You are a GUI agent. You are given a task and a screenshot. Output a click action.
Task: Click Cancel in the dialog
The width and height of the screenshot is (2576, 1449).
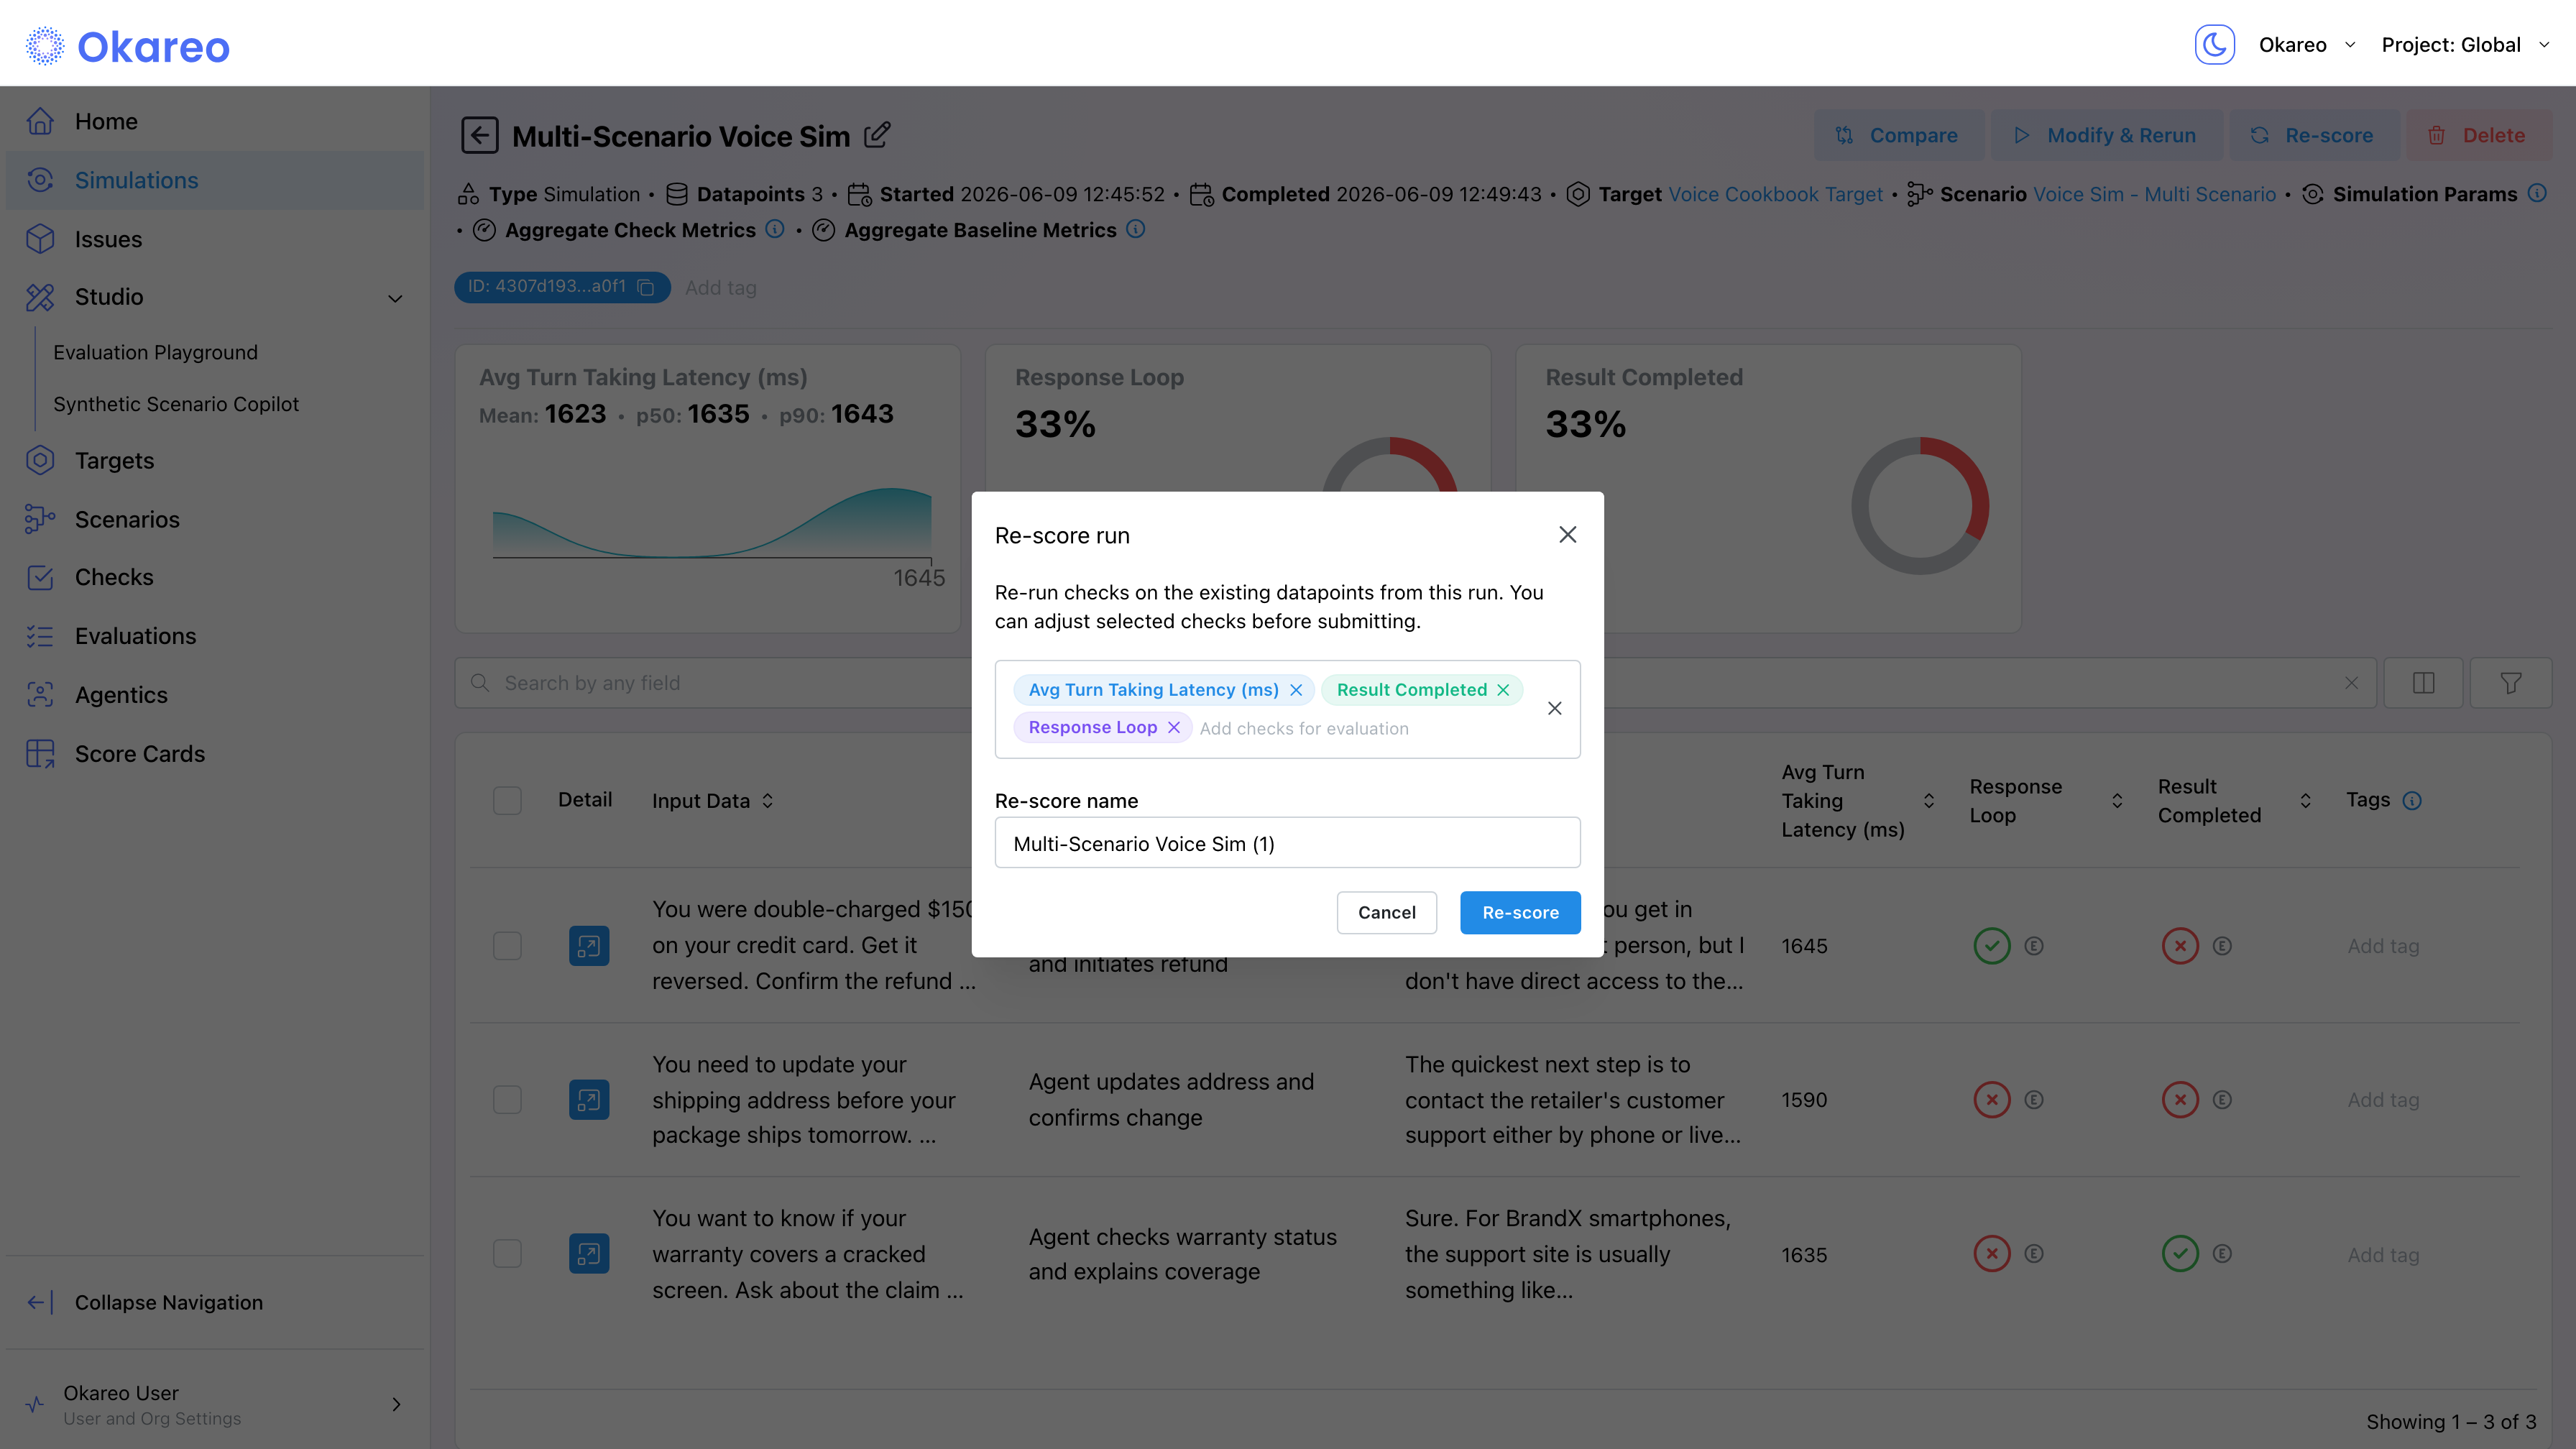coord(1386,912)
